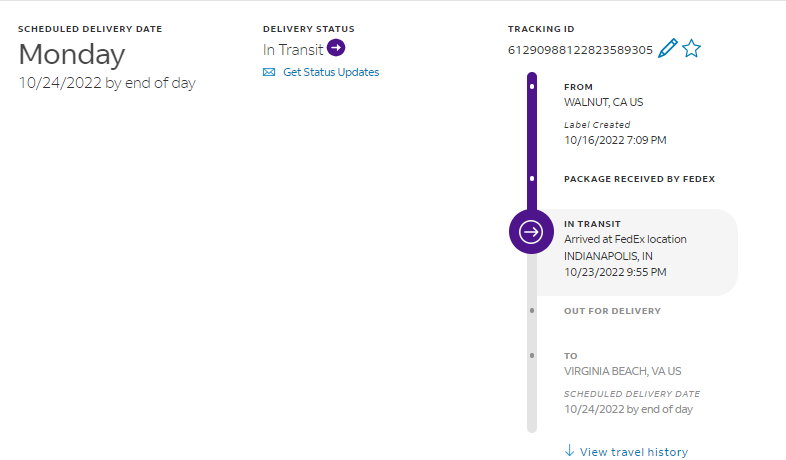Viewport: 786px width, 460px height.
Task: Click the down arrow beside View travel history
Action: [x=569, y=451]
